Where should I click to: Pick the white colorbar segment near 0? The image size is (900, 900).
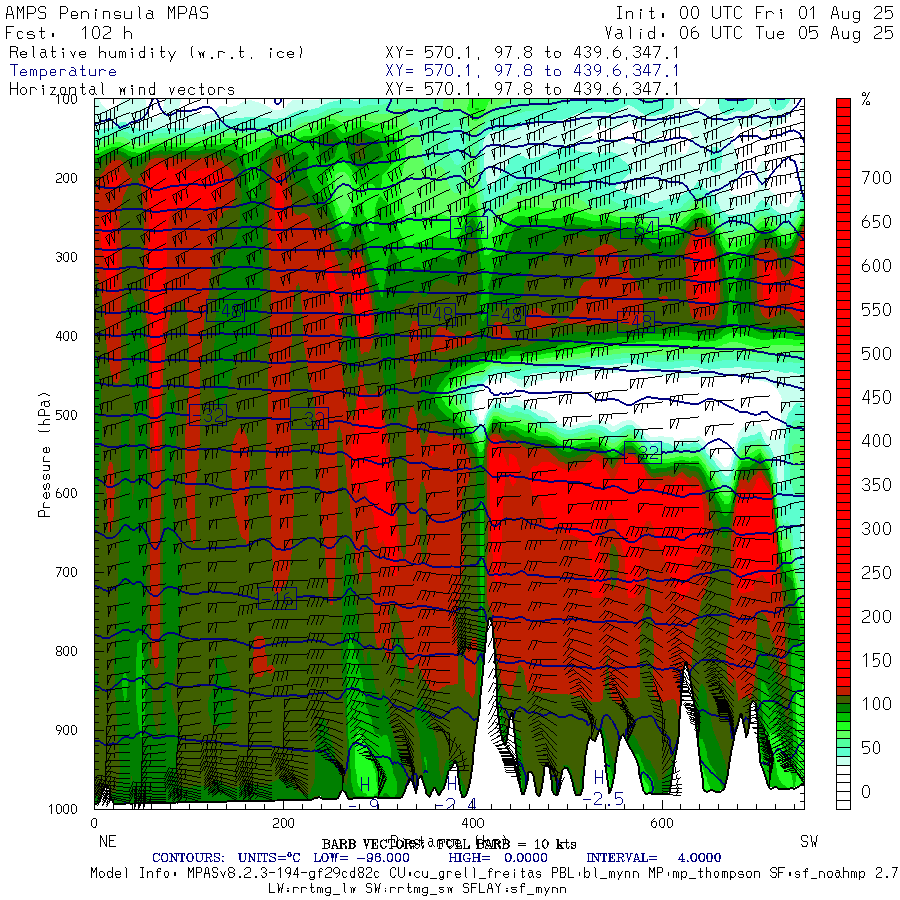pos(843,788)
